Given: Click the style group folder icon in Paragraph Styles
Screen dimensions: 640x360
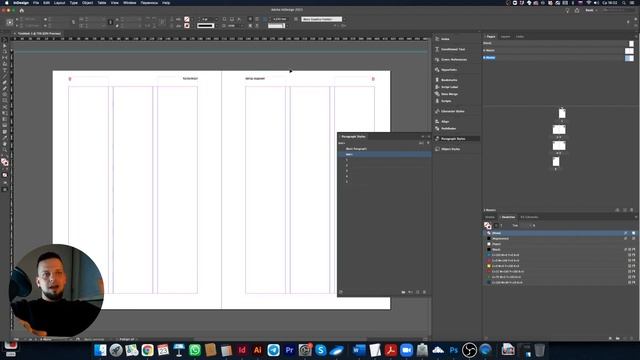Looking at the screenshot, I should click(x=403, y=292).
